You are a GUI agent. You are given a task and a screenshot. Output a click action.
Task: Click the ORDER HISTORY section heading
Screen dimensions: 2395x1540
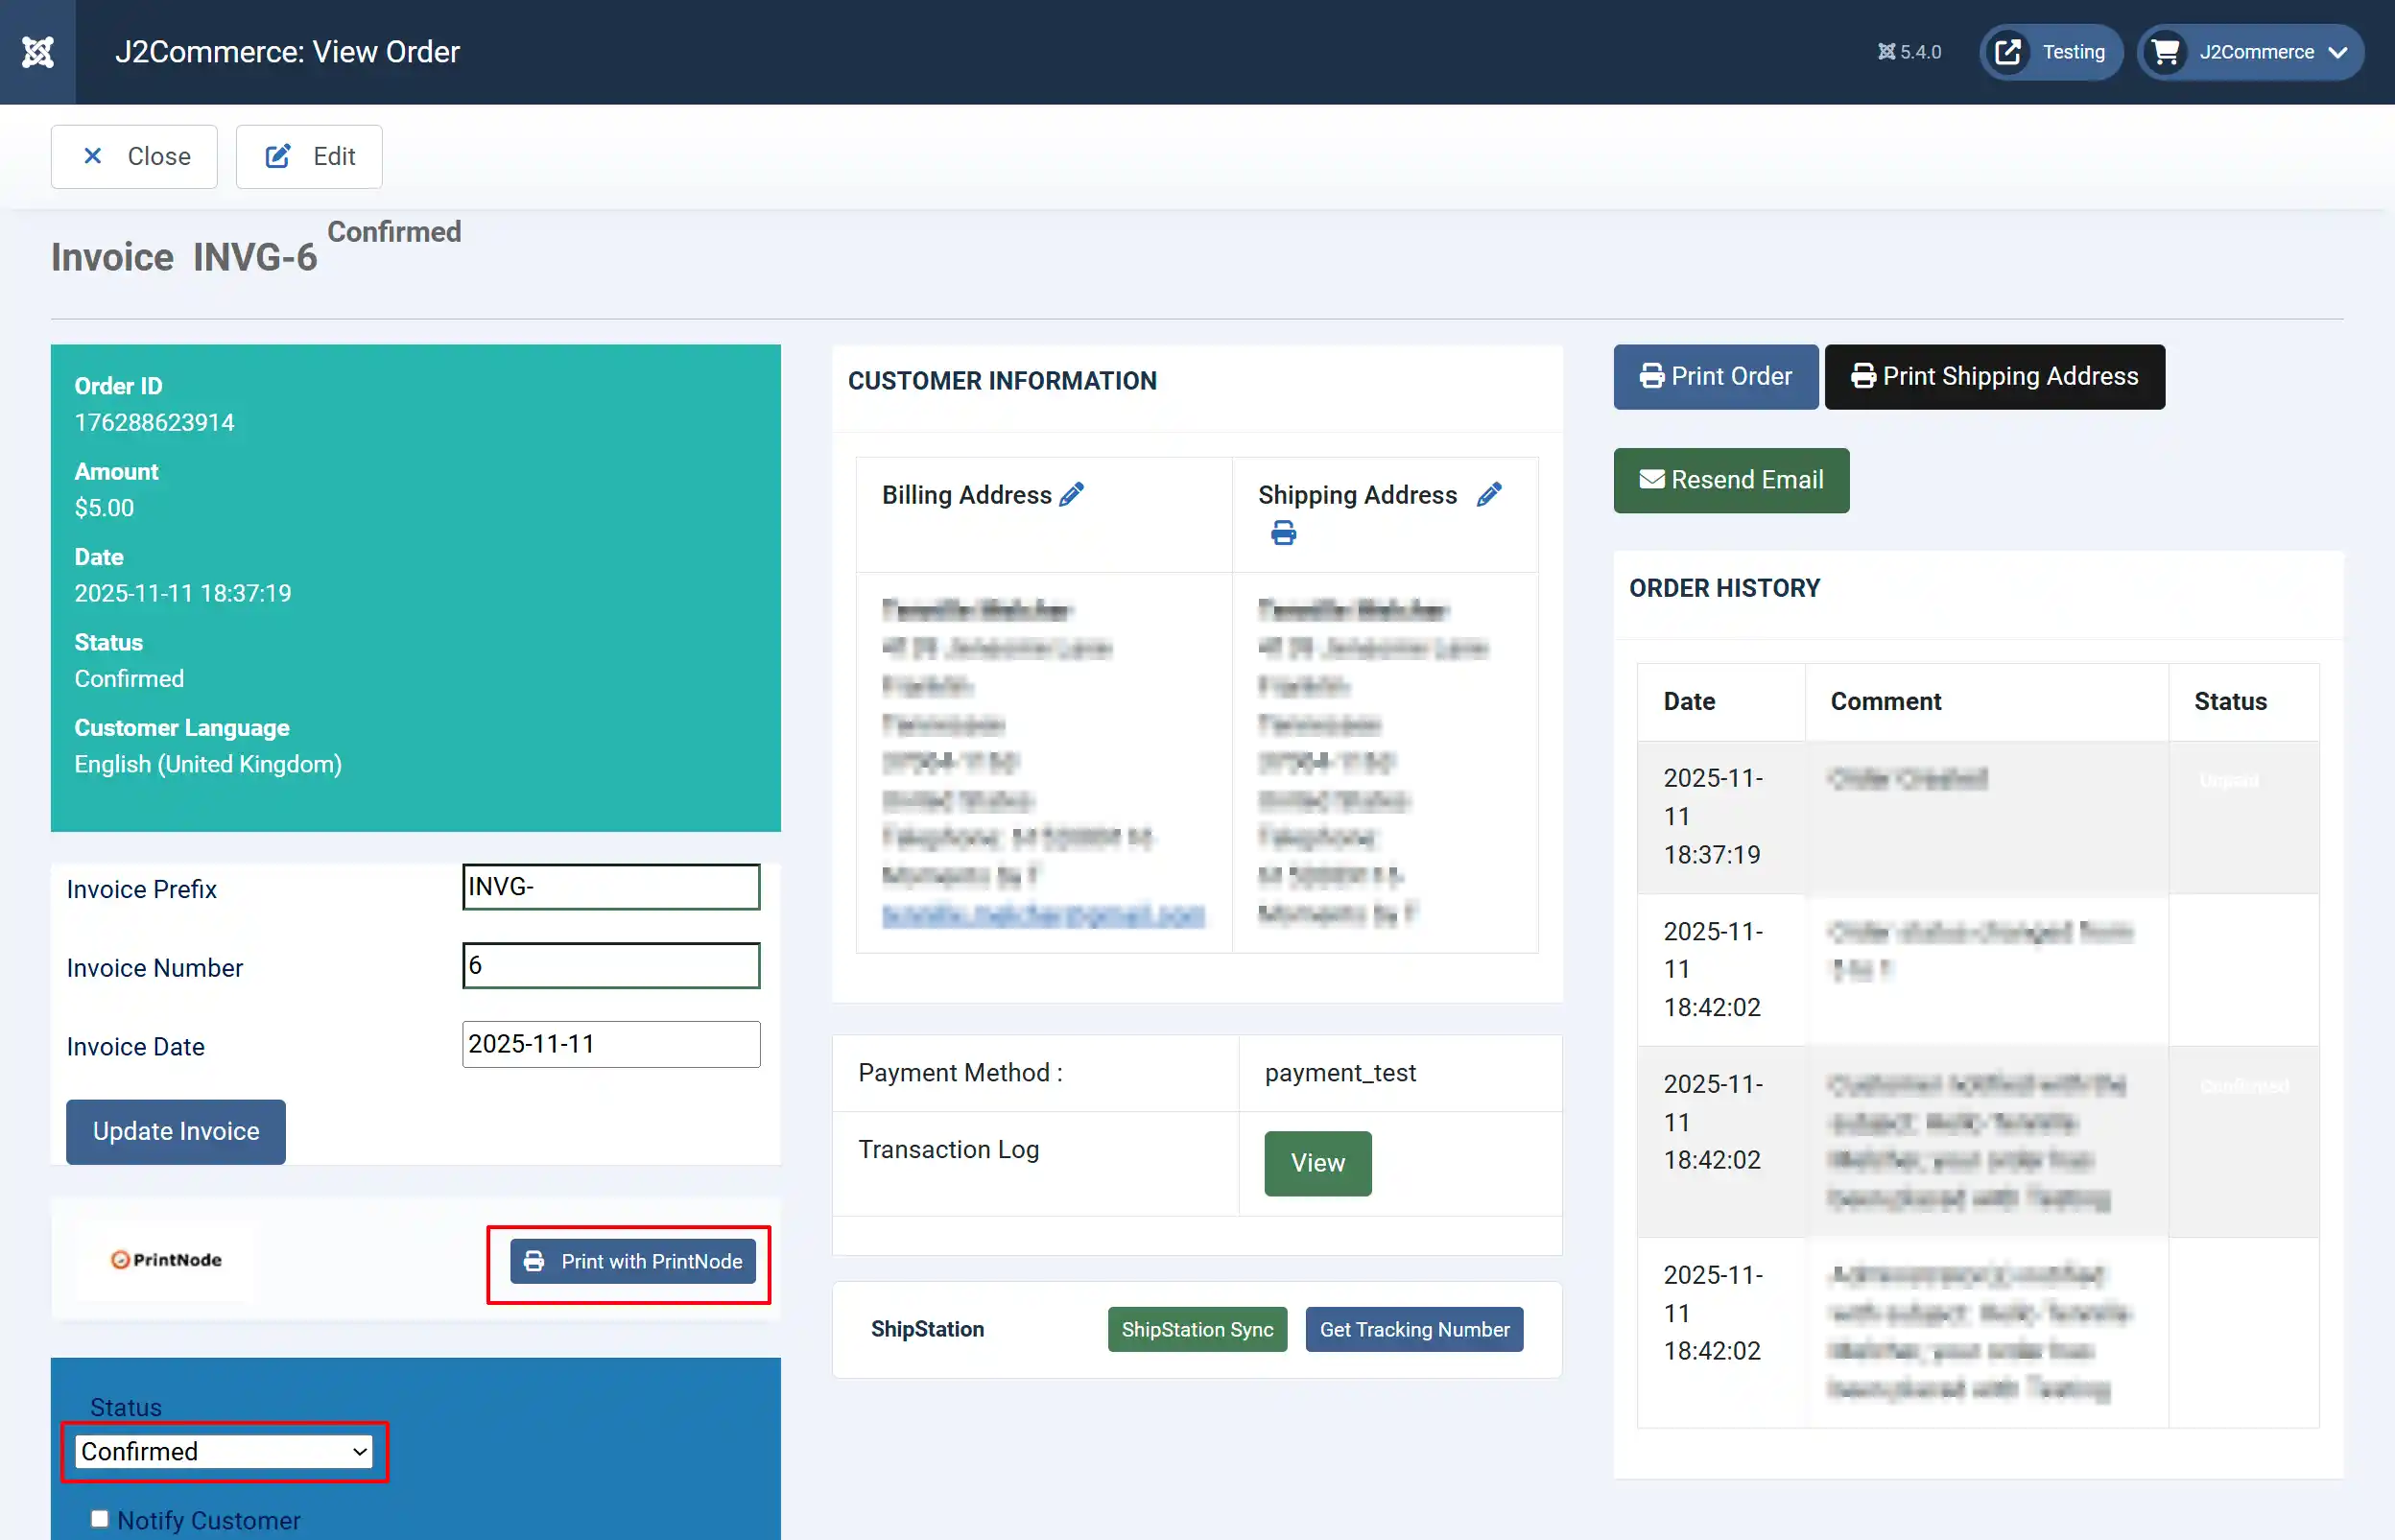point(1724,588)
